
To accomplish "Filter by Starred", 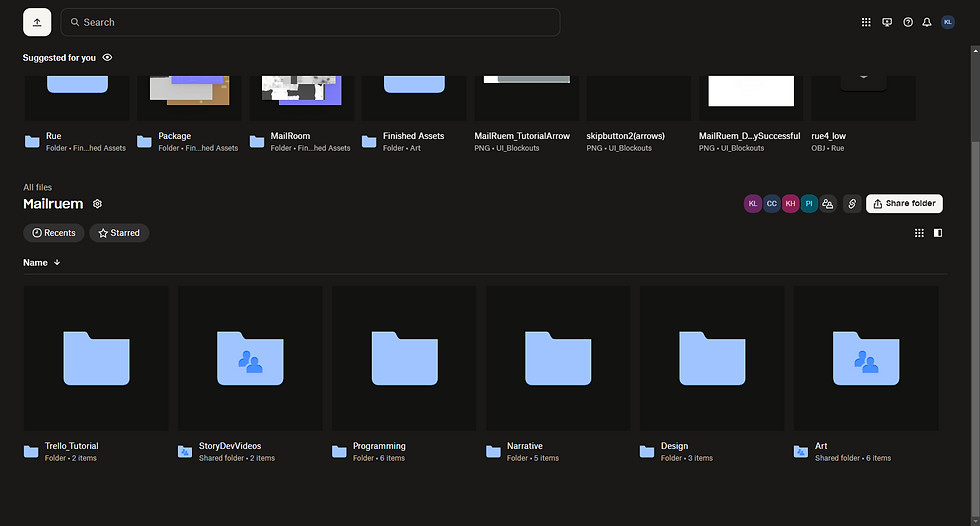I will pos(119,233).
